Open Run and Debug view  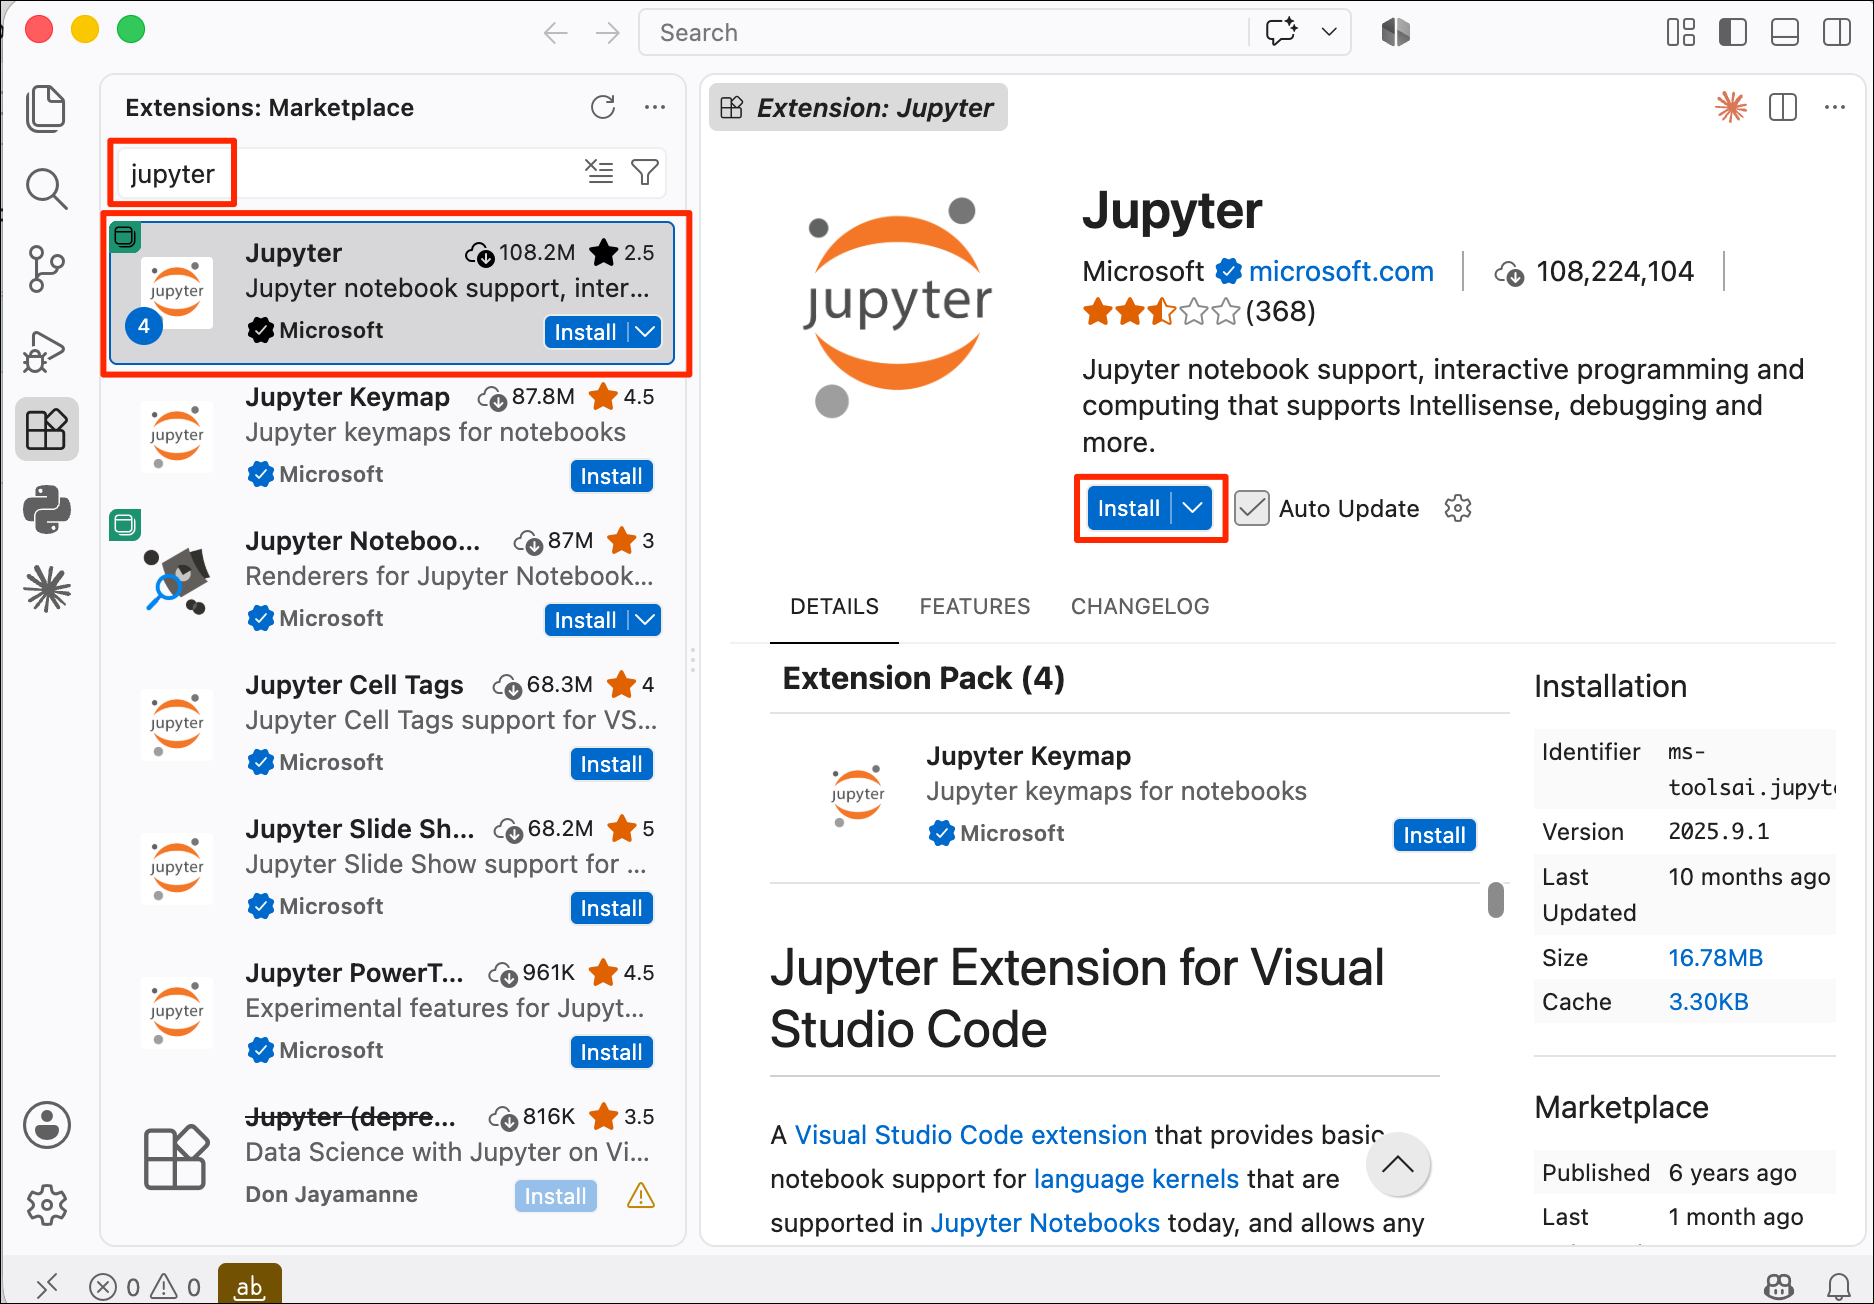pyautogui.click(x=46, y=351)
